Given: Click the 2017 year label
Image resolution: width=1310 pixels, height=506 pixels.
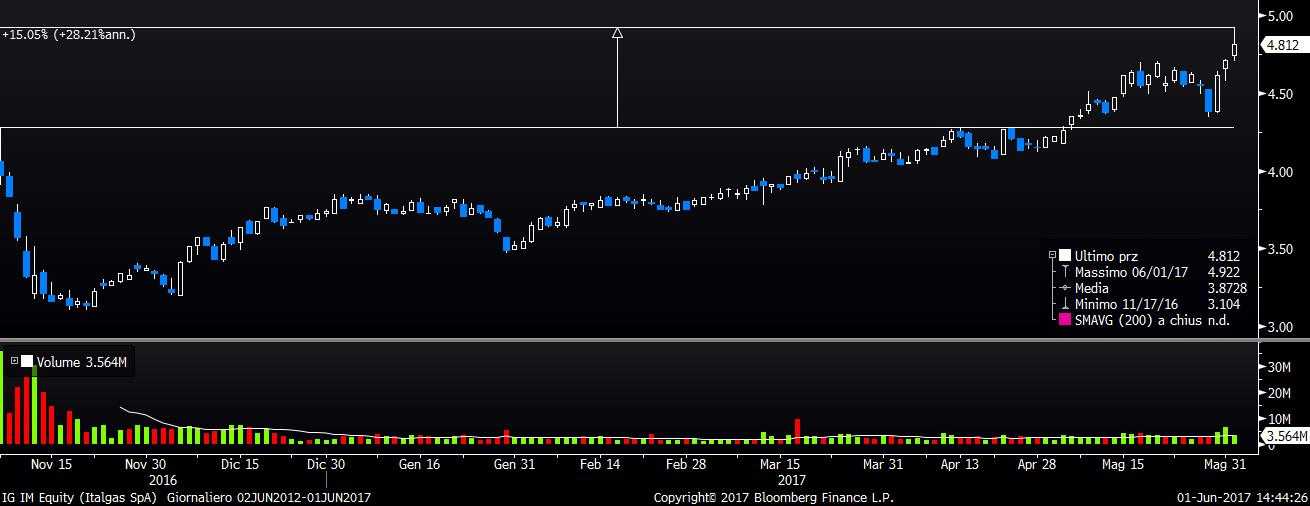Looking at the screenshot, I should pyautogui.click(x=791, y=480).
